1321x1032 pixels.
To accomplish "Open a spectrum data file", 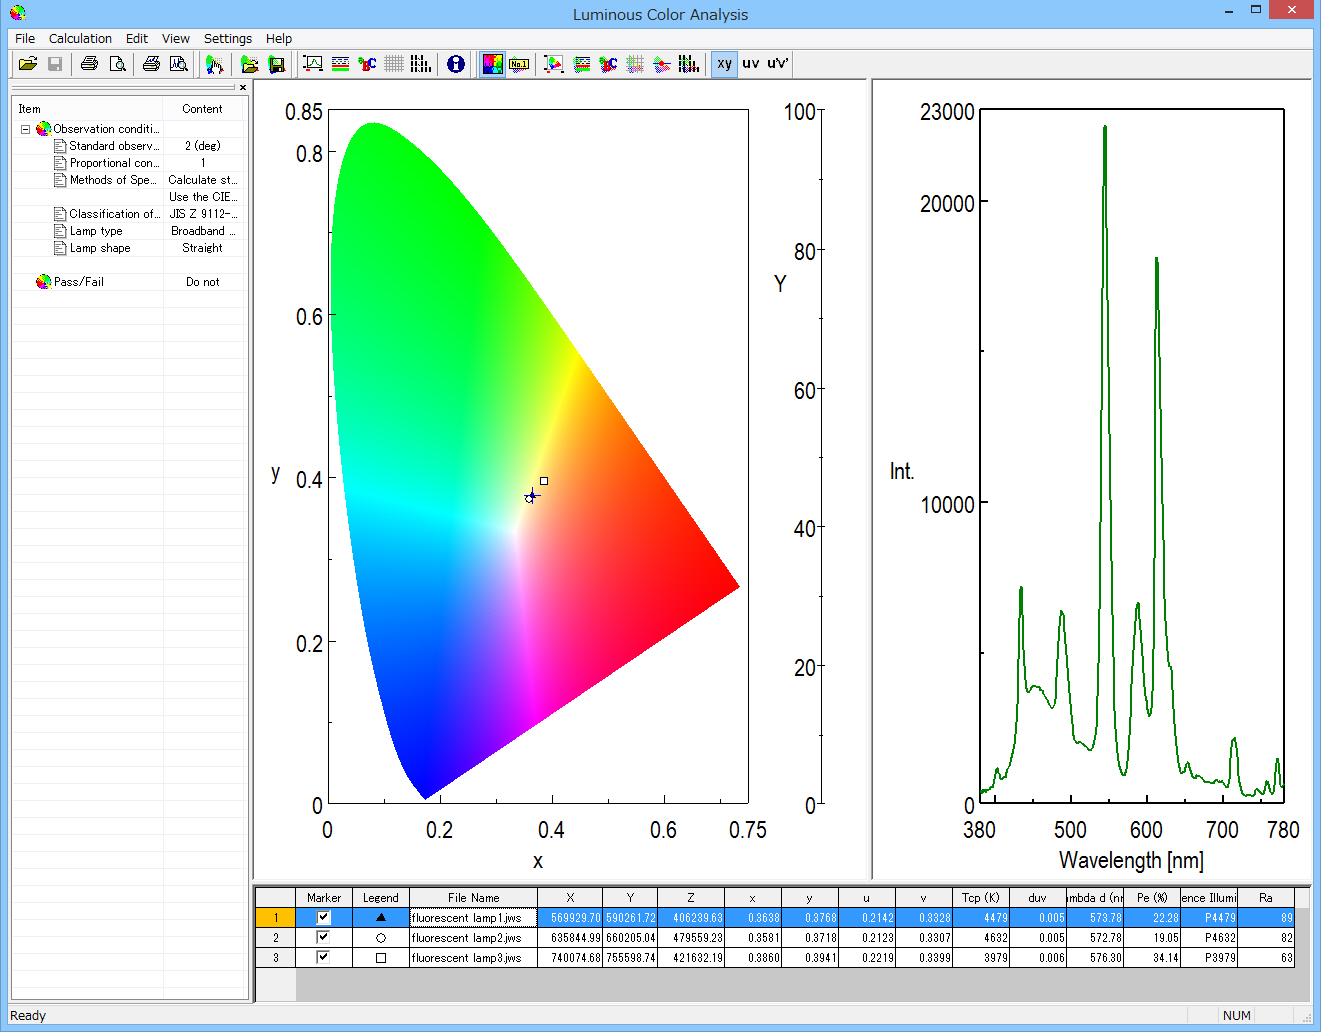I will pos(250,63).
